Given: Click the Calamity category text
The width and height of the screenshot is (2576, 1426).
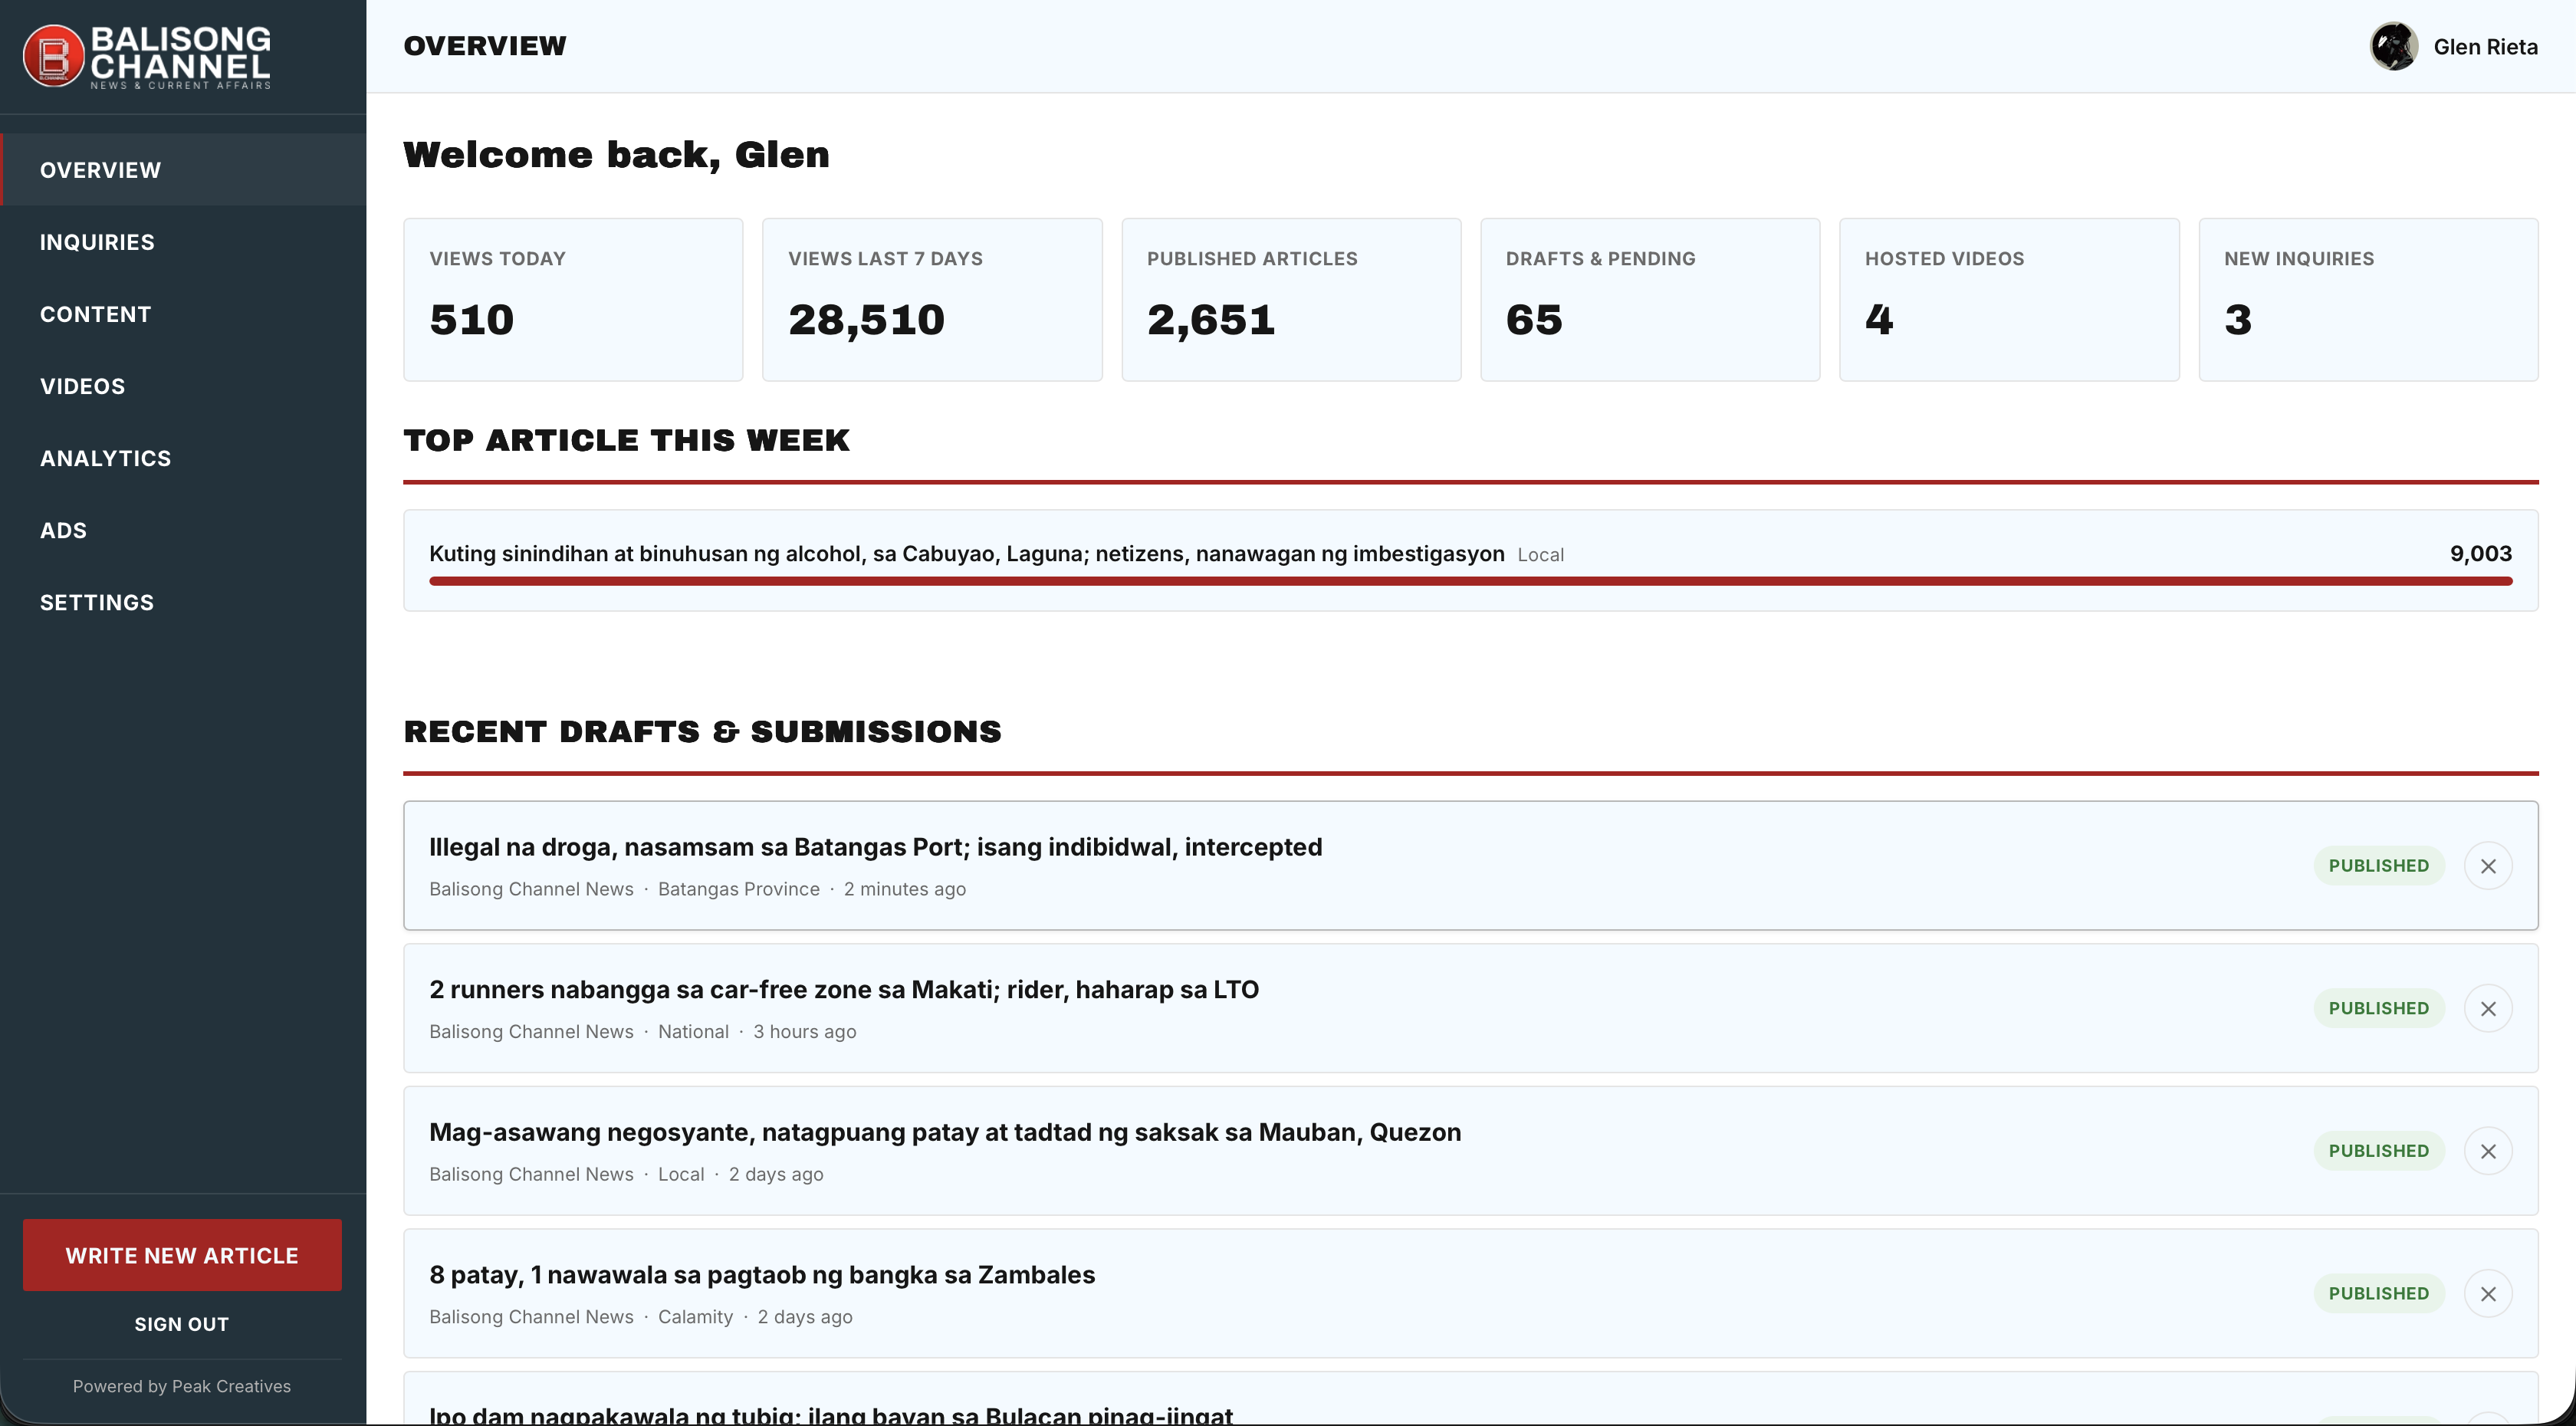Looking at the screenshot, I should [695, 1317].
